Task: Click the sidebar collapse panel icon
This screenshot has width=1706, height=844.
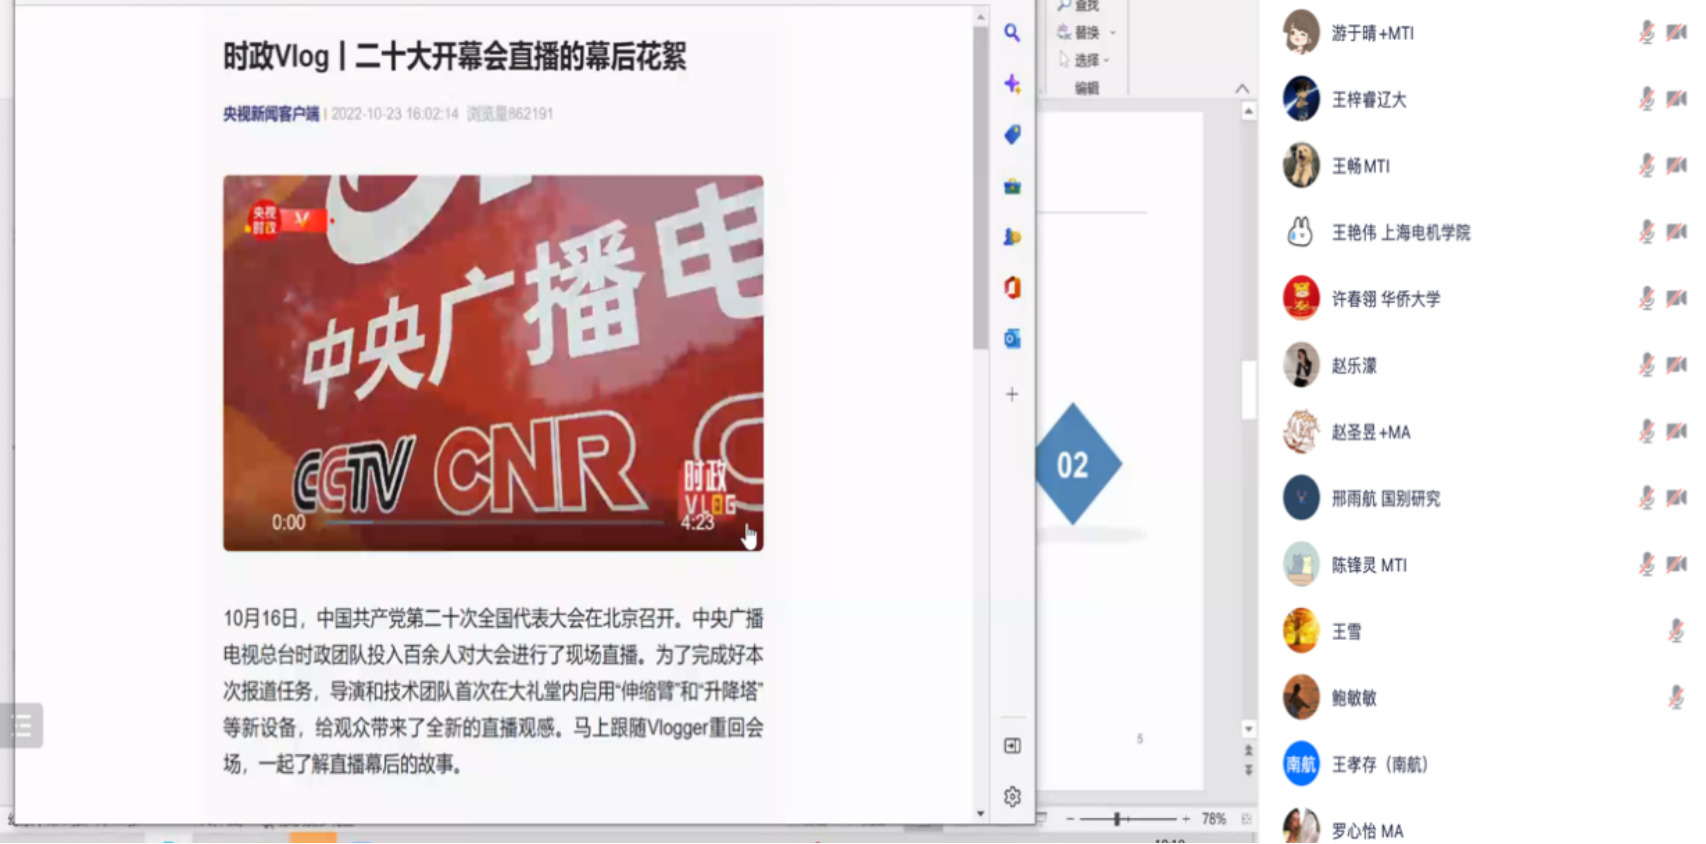Action: [1012, 746]
